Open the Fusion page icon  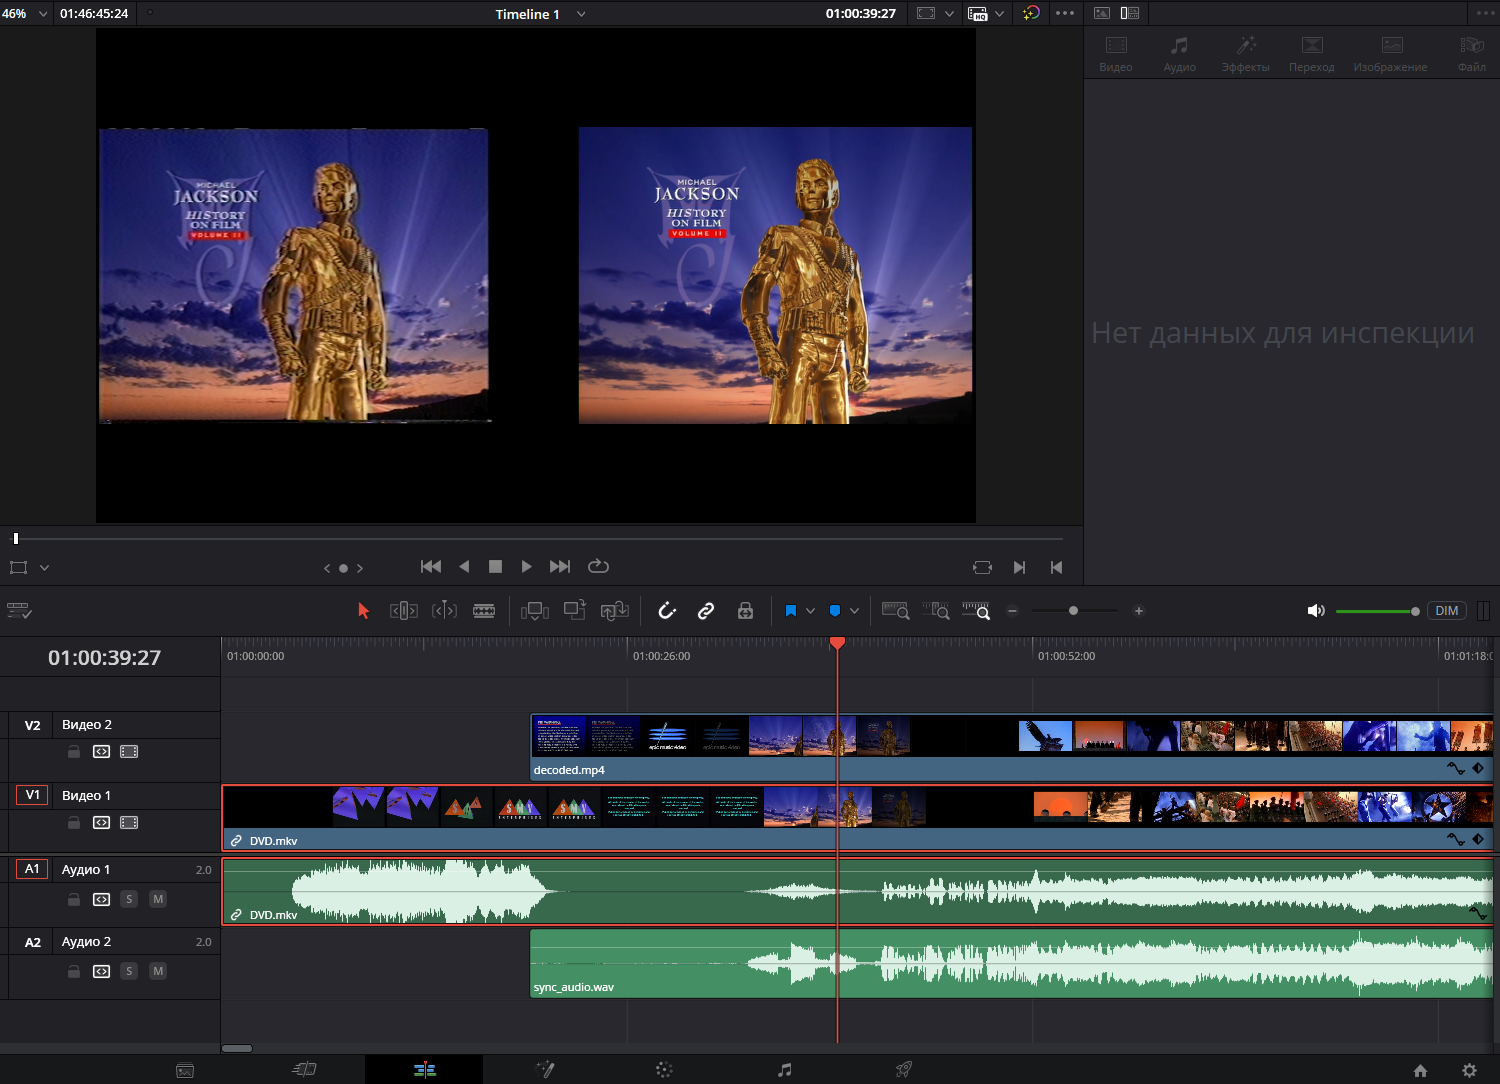545,1069
